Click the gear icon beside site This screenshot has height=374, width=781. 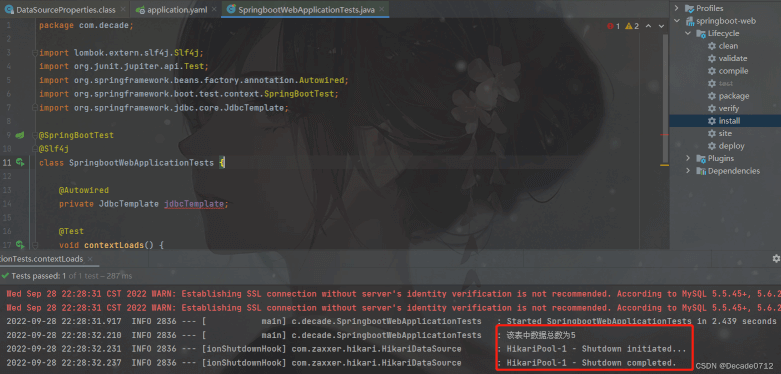tap(712, 133)
